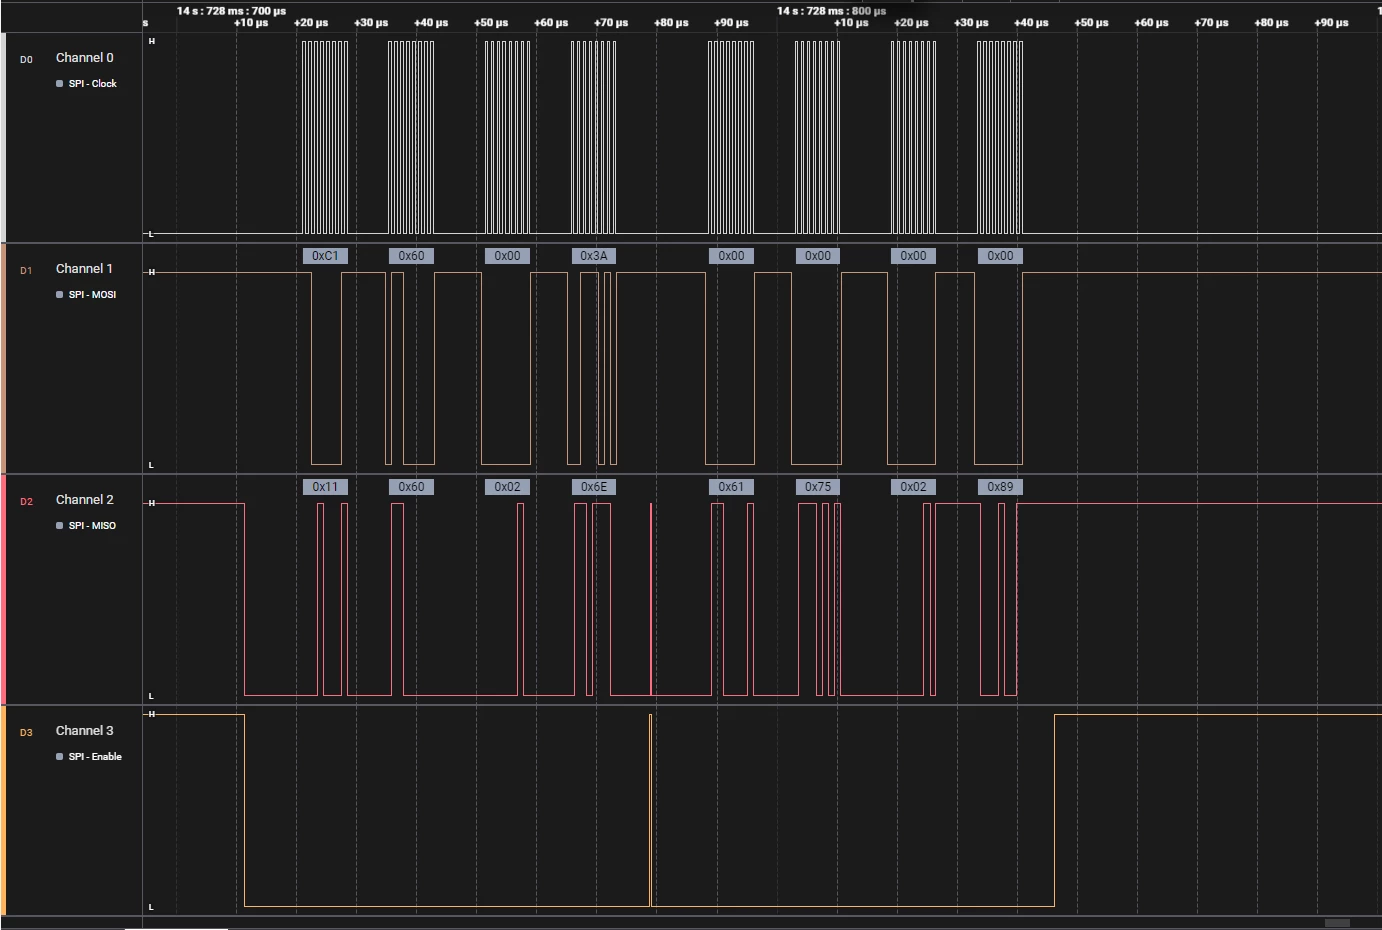Select the 0x3A decoded byte on MOSI
1382x930 pixels.
pyautogui.click(x=593, y=256)
